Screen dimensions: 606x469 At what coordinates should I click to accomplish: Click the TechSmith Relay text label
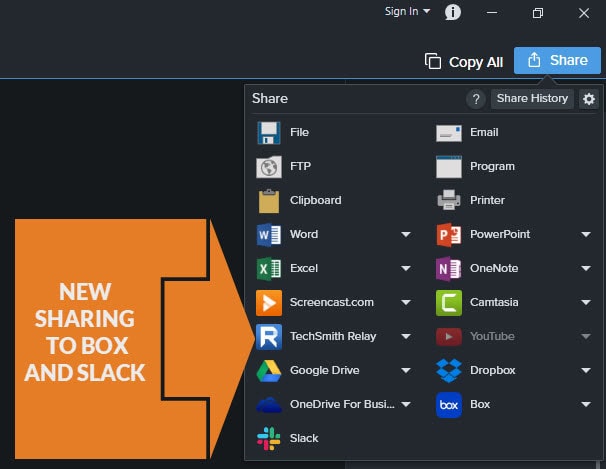click(x=333, y=336)
